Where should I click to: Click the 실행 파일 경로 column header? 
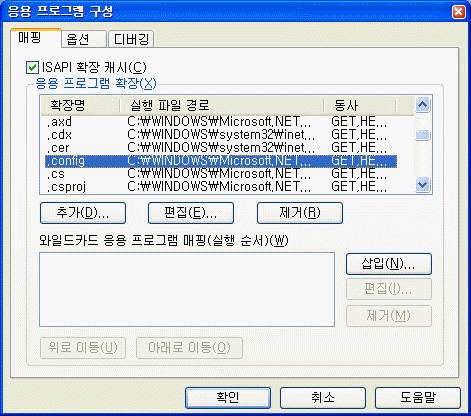click(x=222, y=106)
